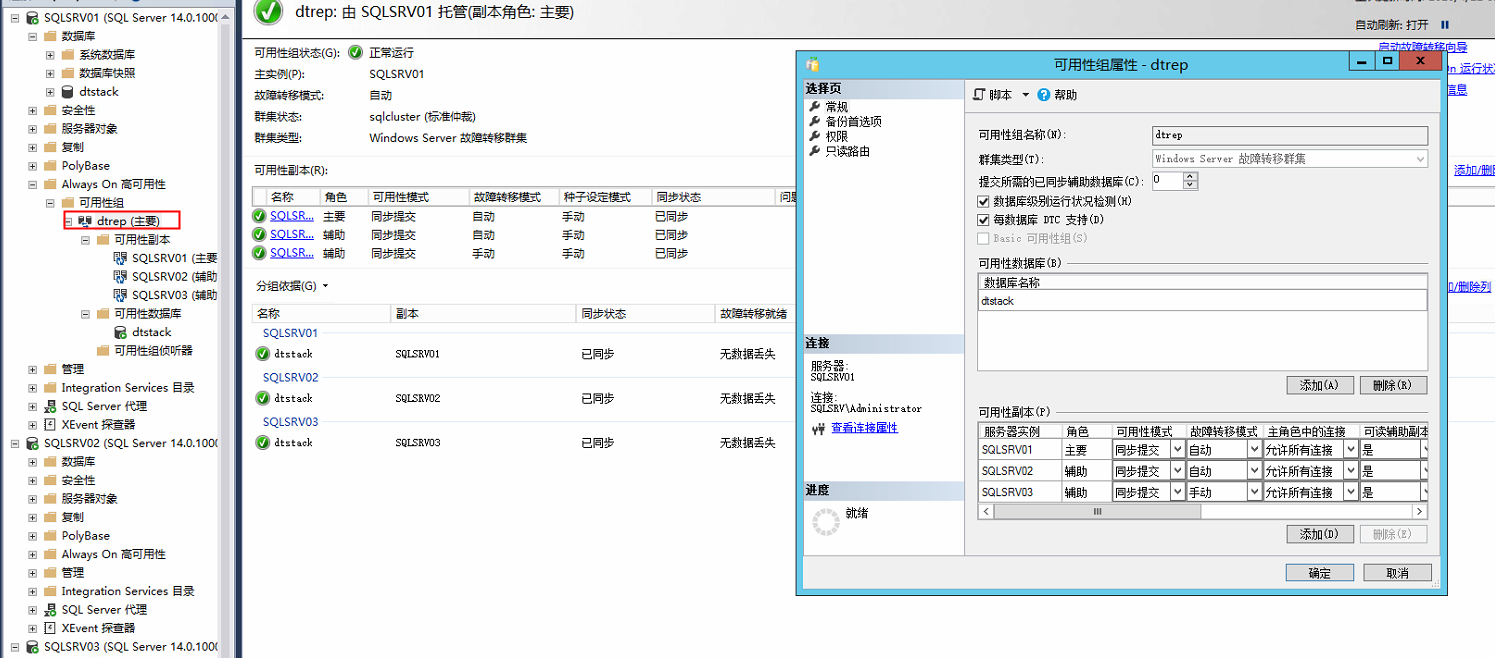
Task: Click the 脚本 script icon in dialog toolbar
Action: click(979, 95)
